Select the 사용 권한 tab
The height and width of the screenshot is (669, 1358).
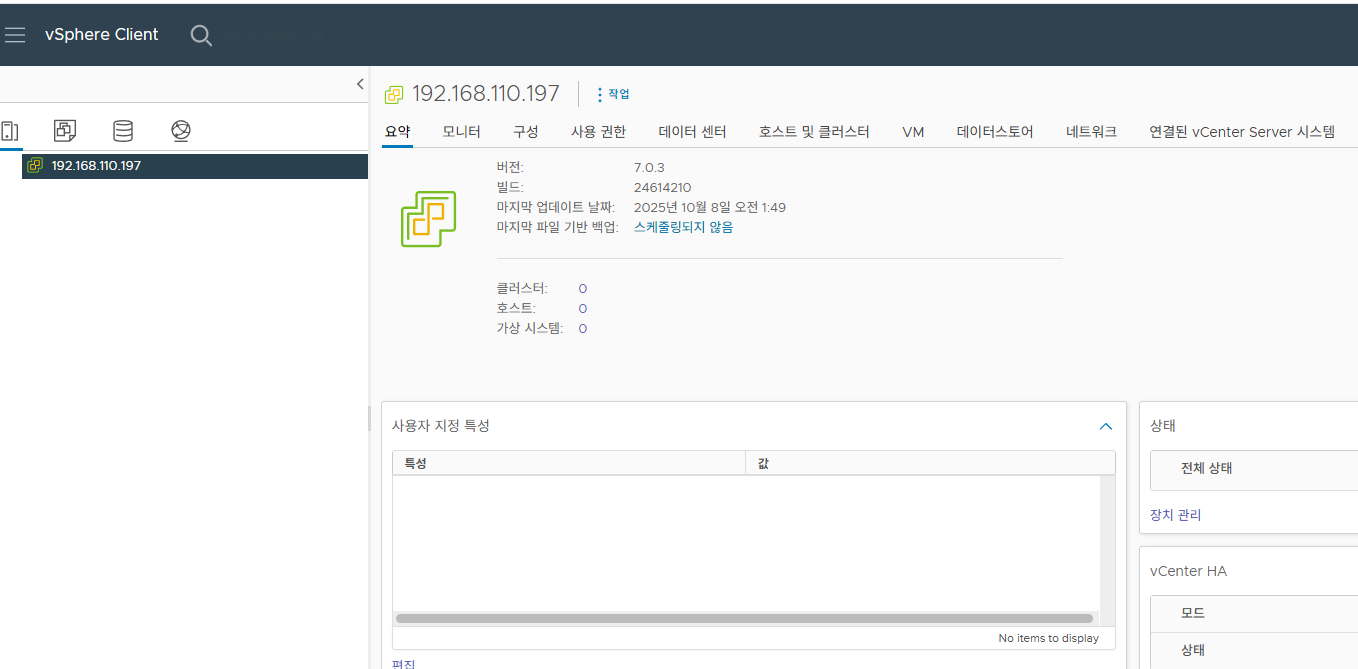pos(598,132)
